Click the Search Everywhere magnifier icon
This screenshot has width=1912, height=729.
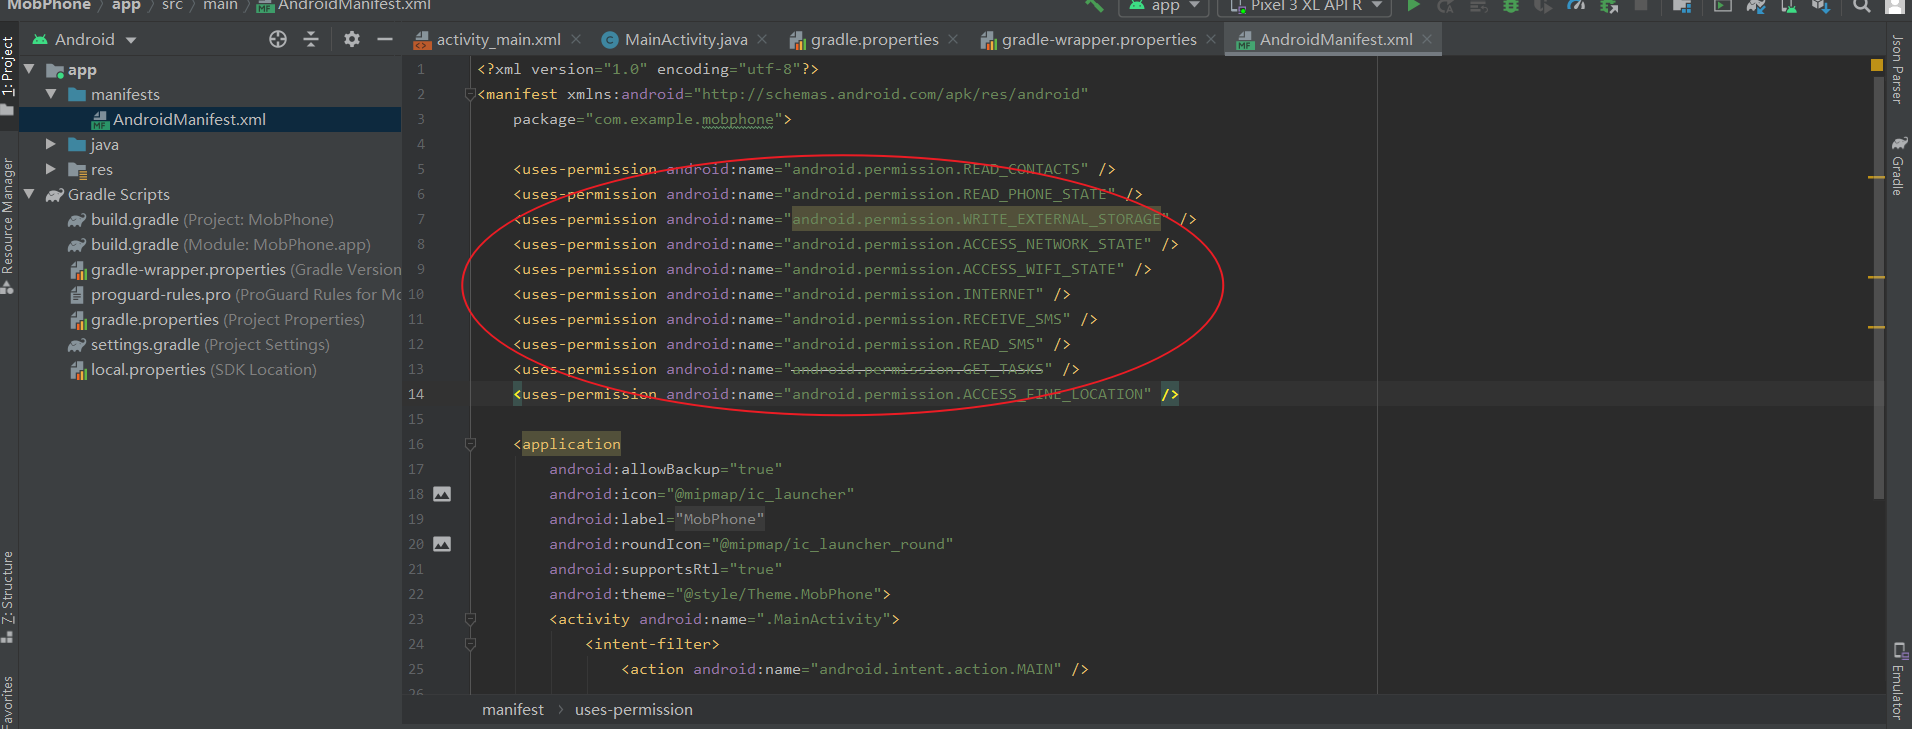tap(1861, 5)
